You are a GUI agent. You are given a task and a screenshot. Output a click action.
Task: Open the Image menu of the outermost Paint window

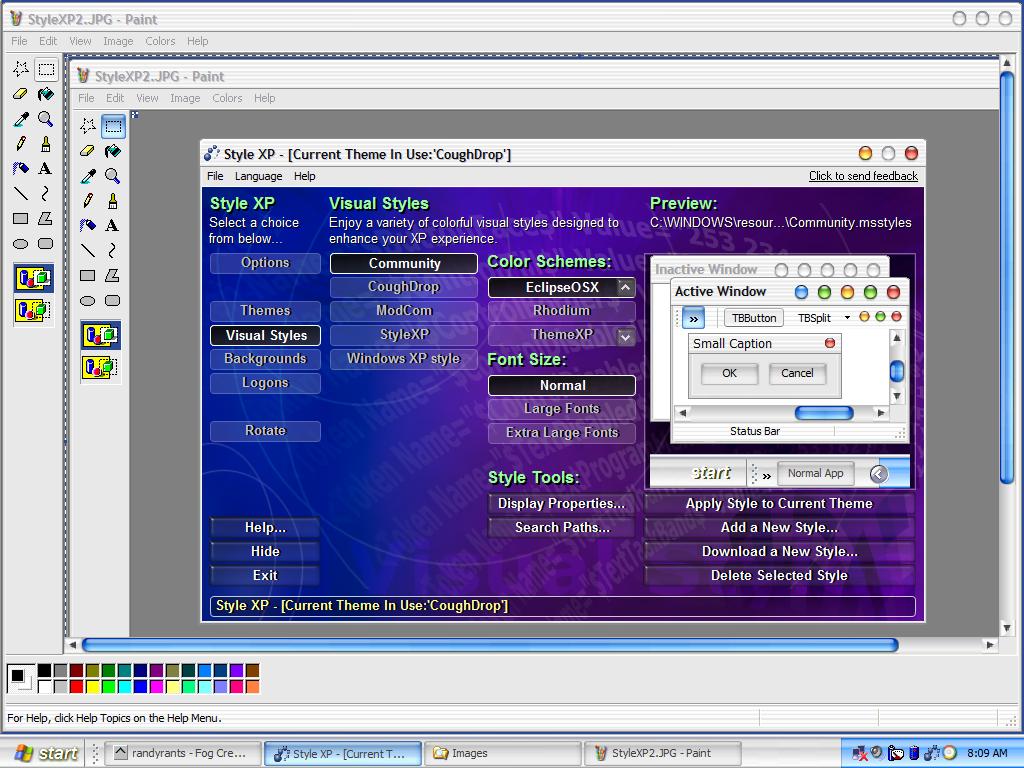click(118, 41)
